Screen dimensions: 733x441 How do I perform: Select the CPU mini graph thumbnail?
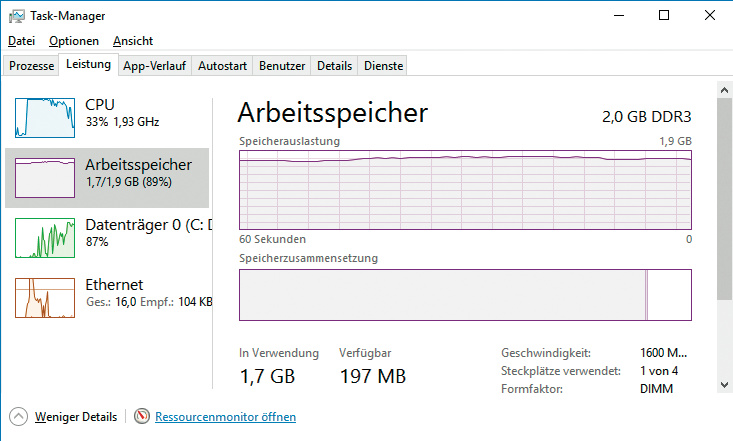pos(45,117)
